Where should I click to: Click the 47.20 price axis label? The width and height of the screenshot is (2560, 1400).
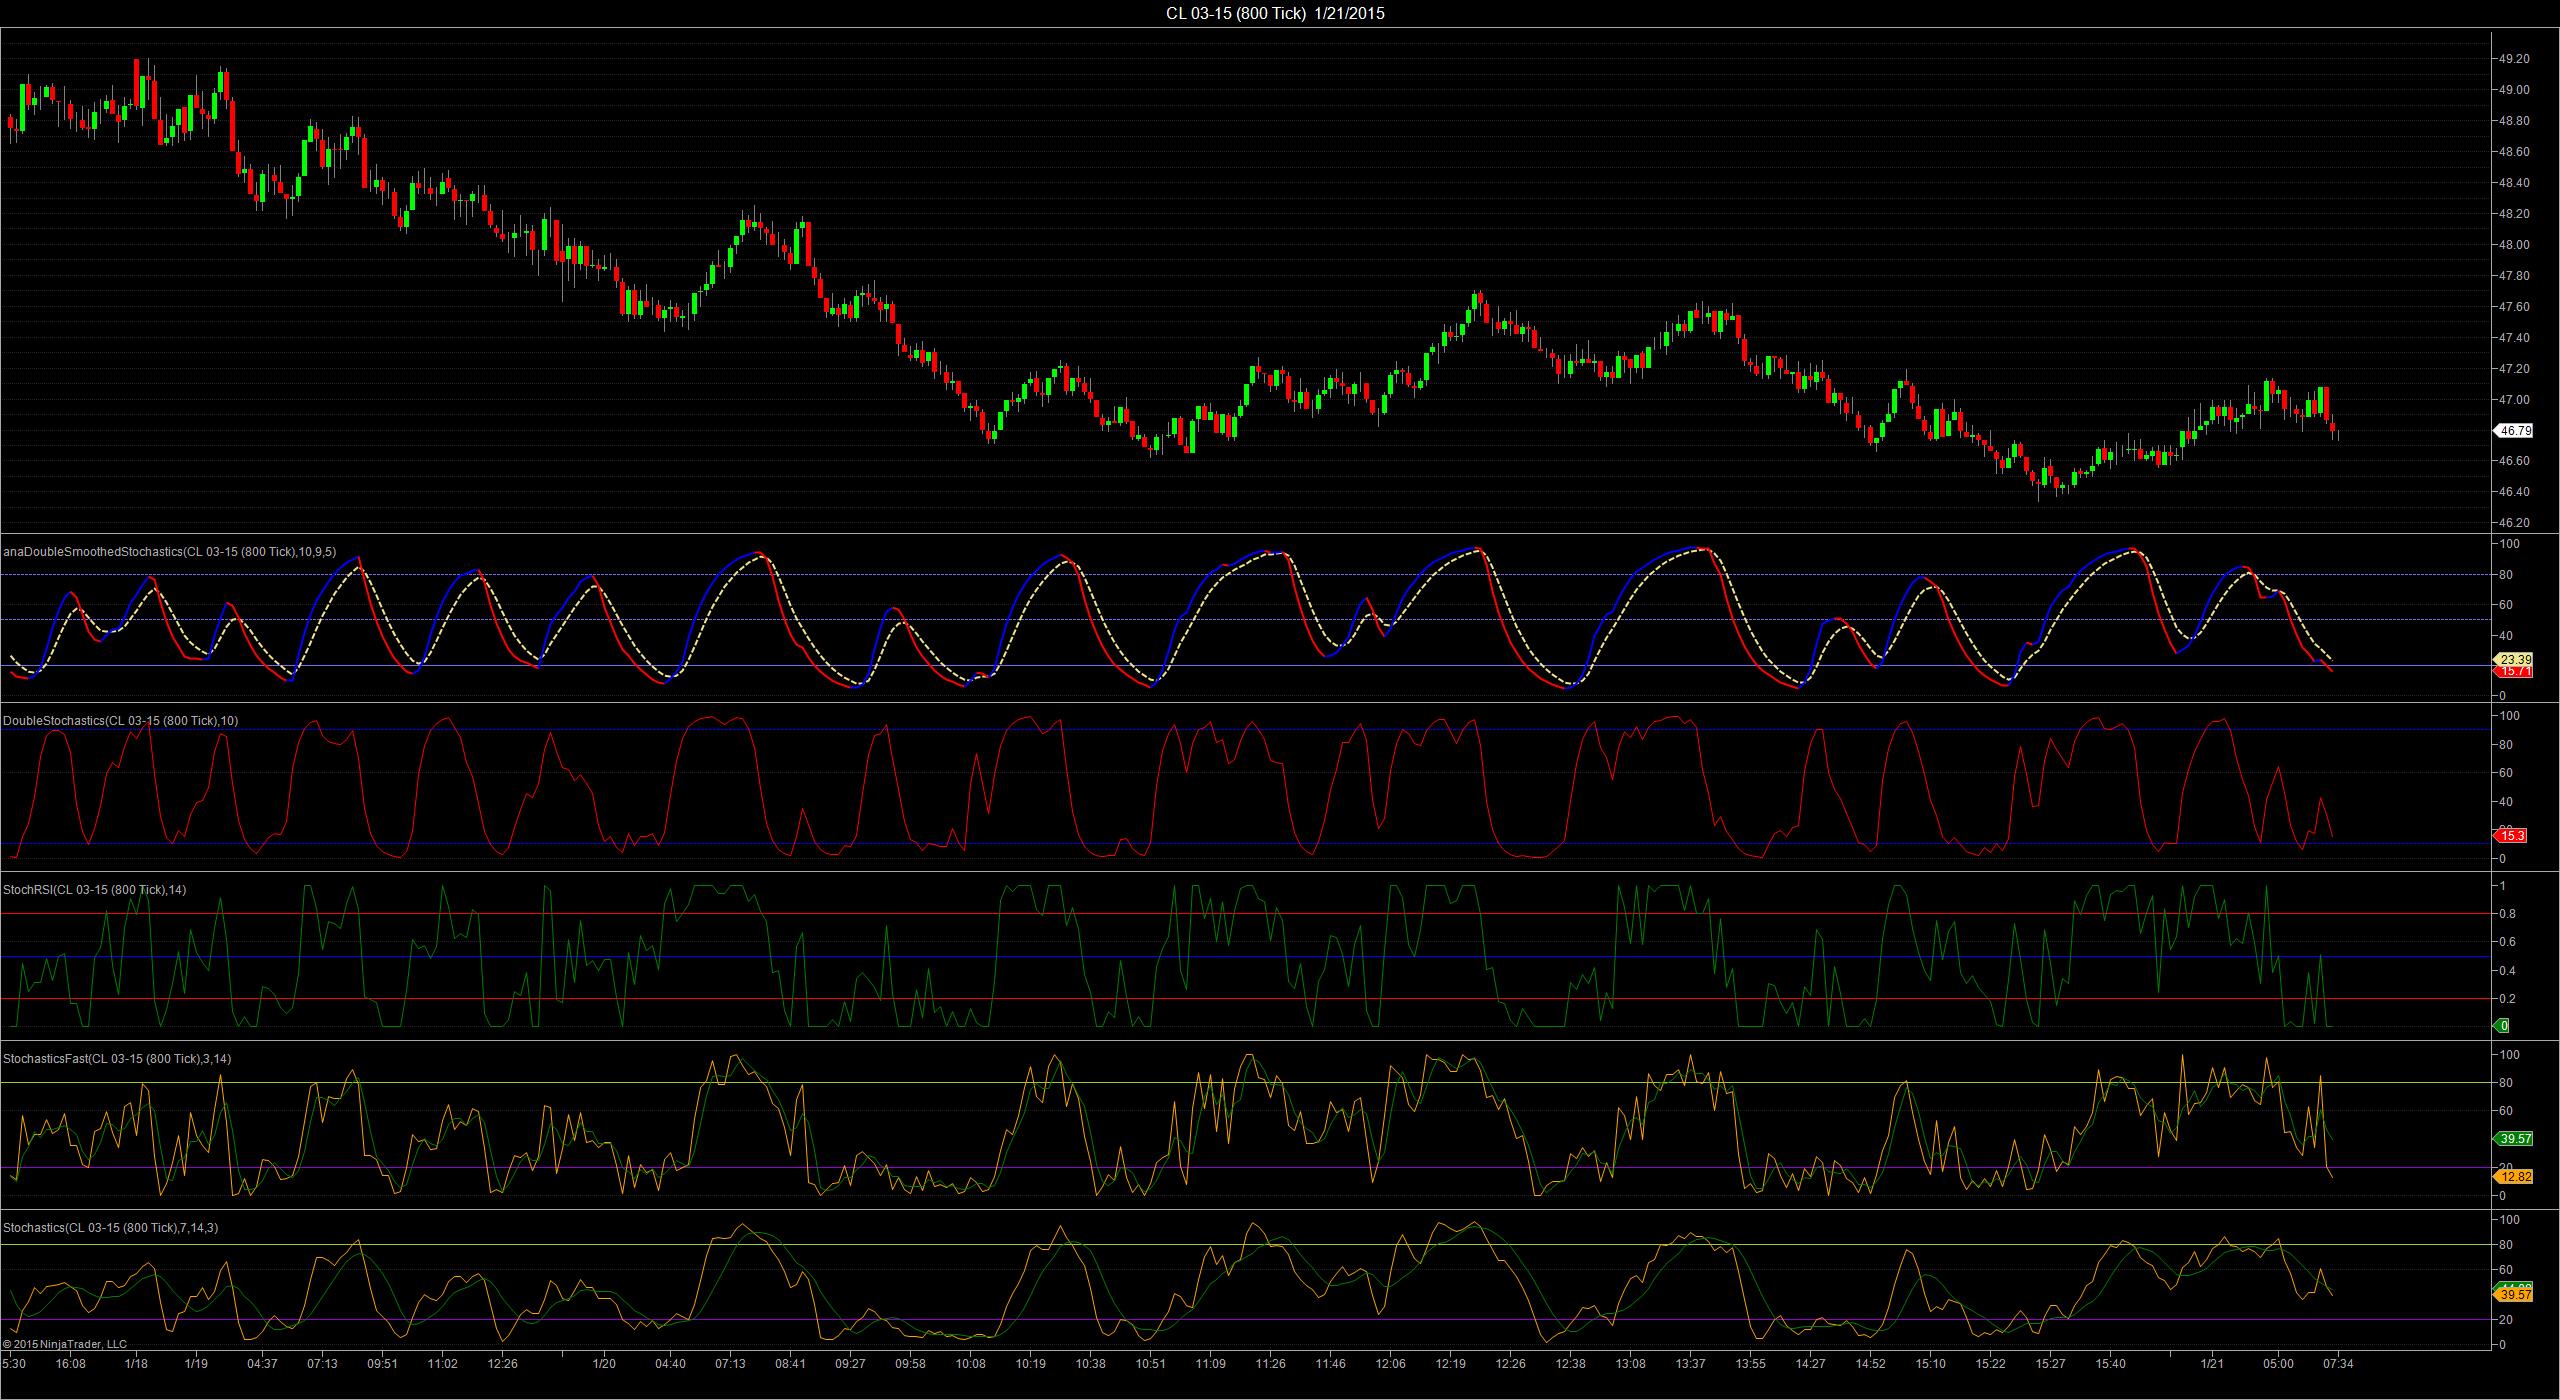tap(2514, 369)
